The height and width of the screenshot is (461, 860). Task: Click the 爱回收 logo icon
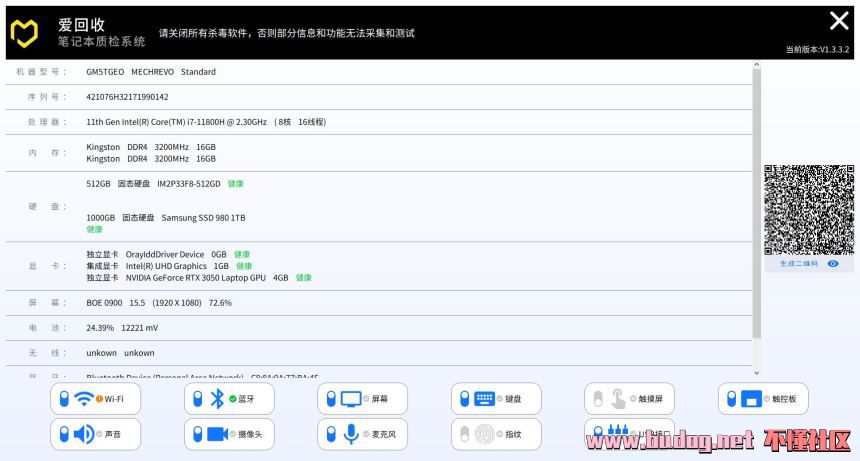point(24,33)
